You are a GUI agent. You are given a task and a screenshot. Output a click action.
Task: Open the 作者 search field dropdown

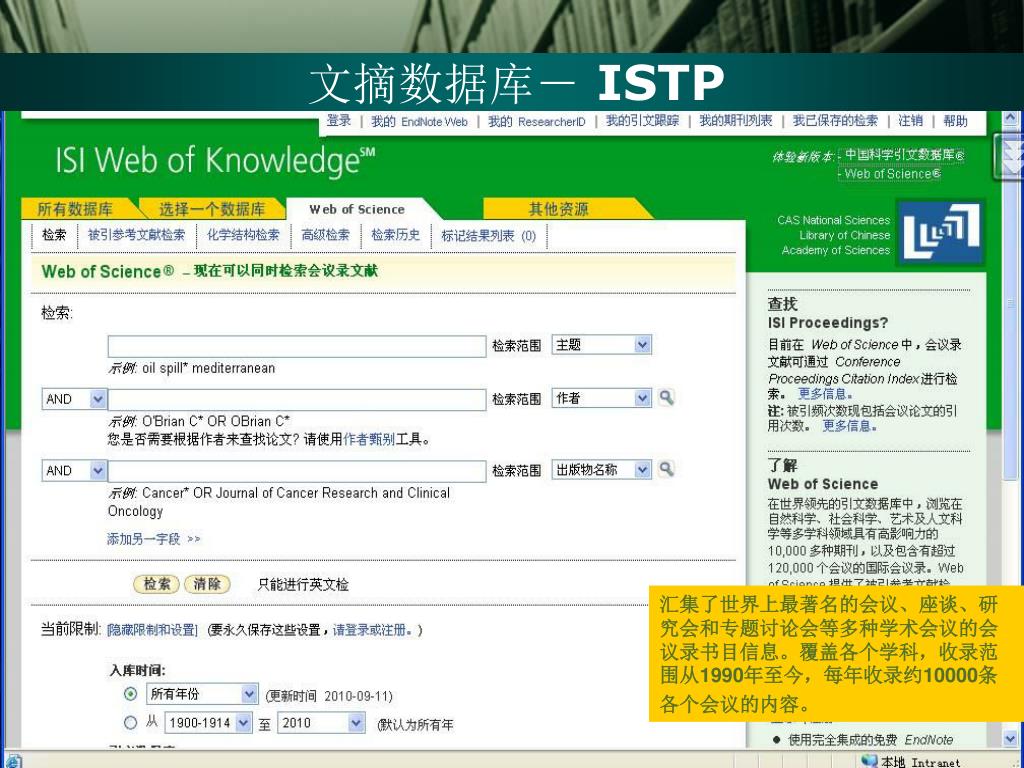pyautogui.click(x=643, y=398)
